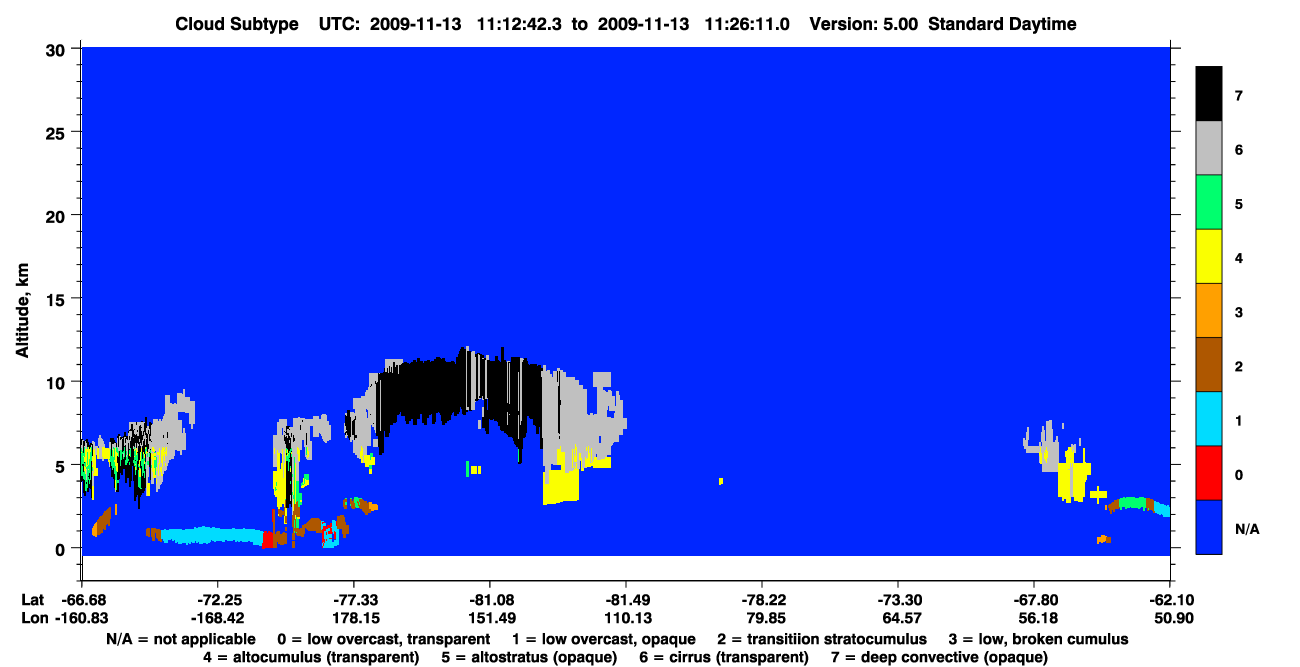Click longitude value 151.49
This screenshot has width=1300, height=667.
490,619
